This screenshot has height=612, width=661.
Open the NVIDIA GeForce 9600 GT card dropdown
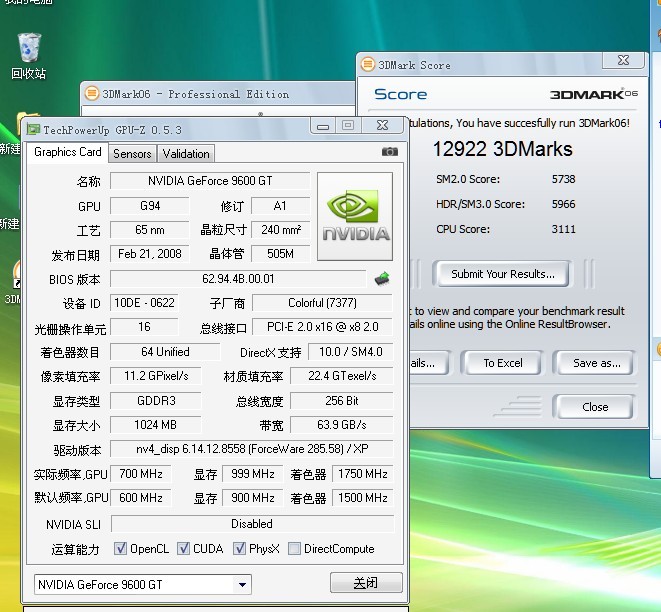tap(142, 585)
